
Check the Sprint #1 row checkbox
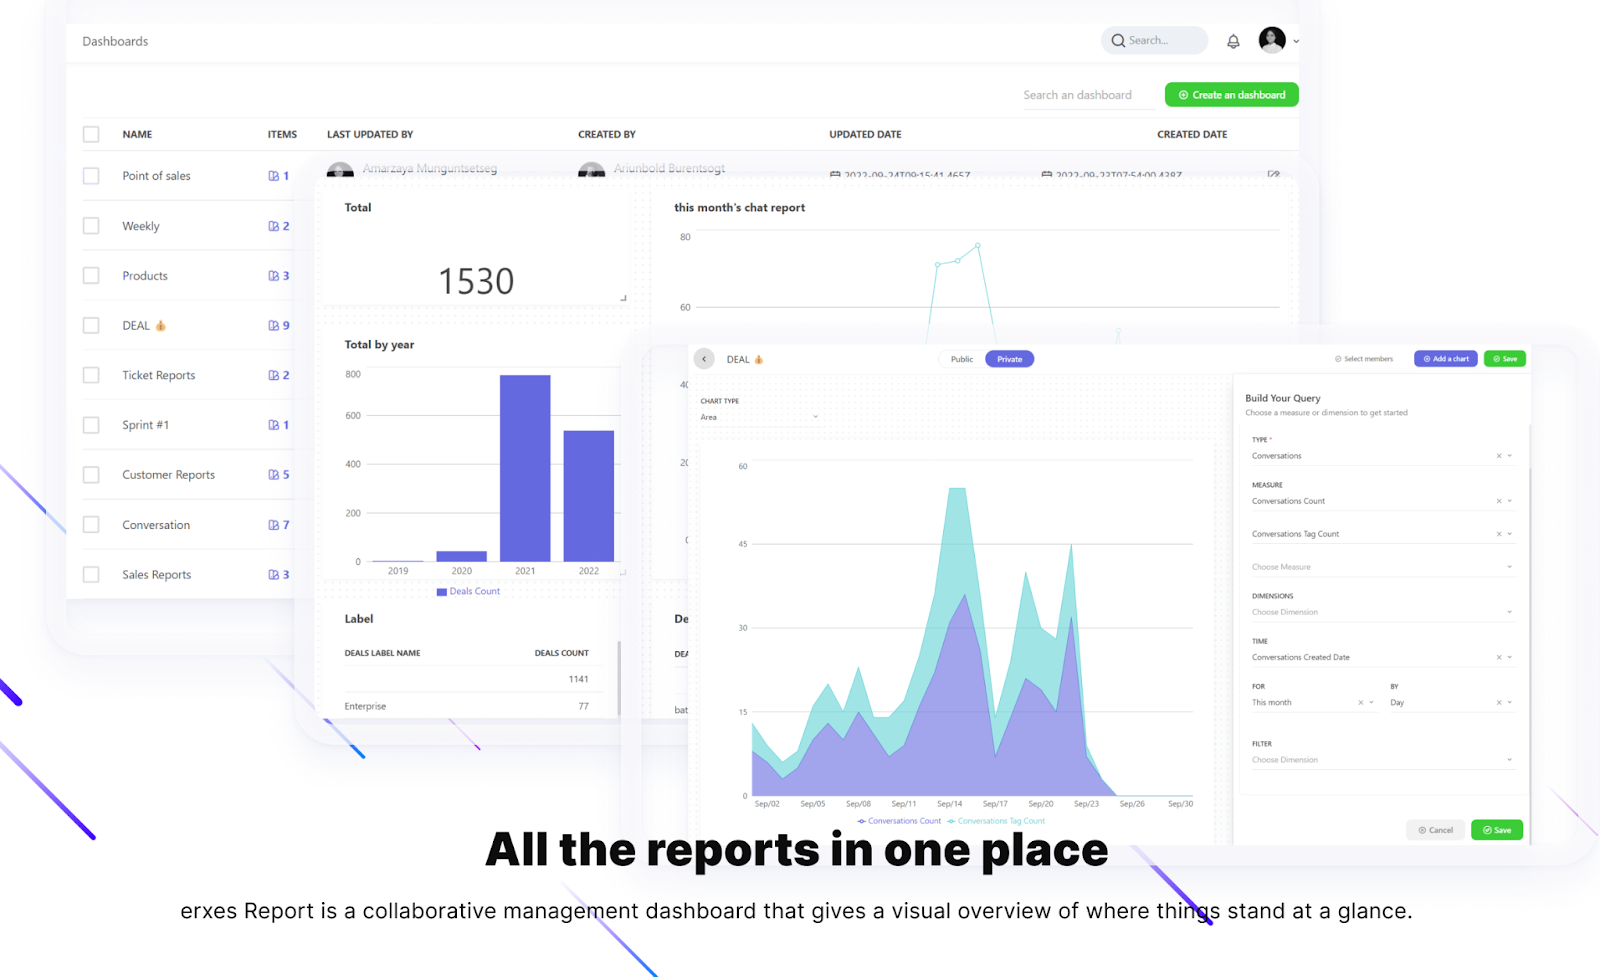tap(91, 425)
